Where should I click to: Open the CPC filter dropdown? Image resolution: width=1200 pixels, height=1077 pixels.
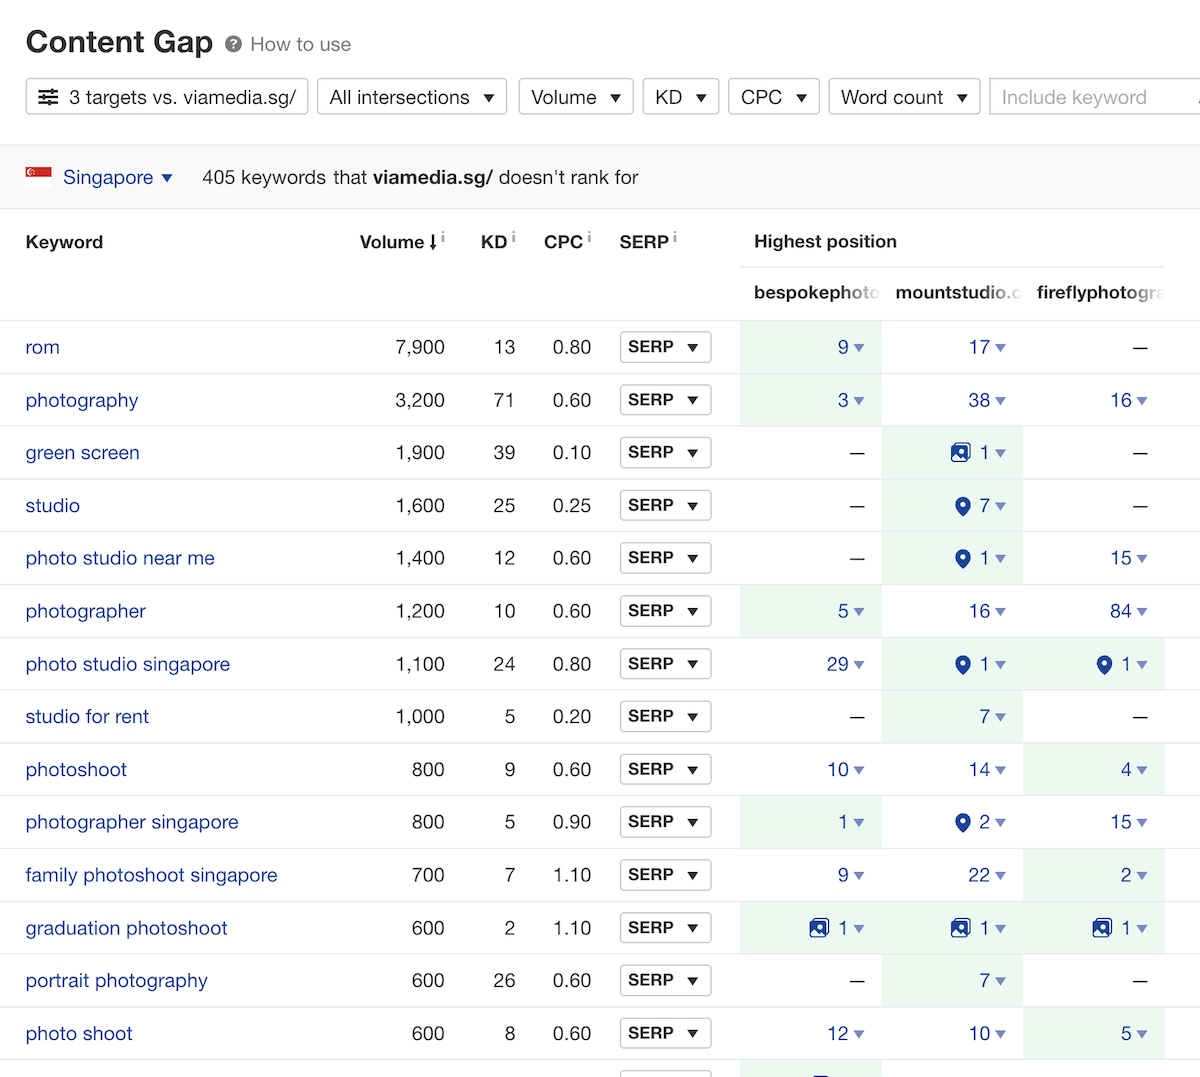(773, 97)
